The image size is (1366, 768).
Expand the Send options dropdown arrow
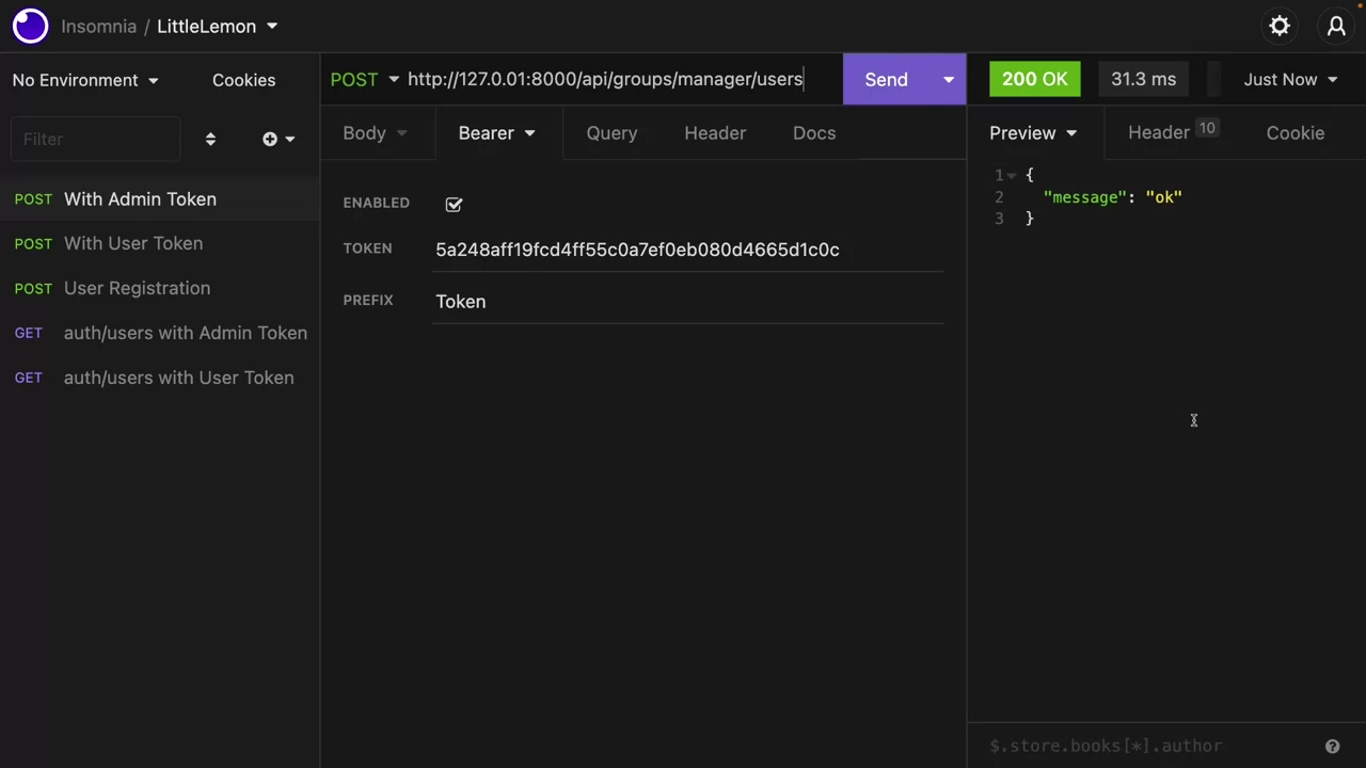tap(948, 79)
